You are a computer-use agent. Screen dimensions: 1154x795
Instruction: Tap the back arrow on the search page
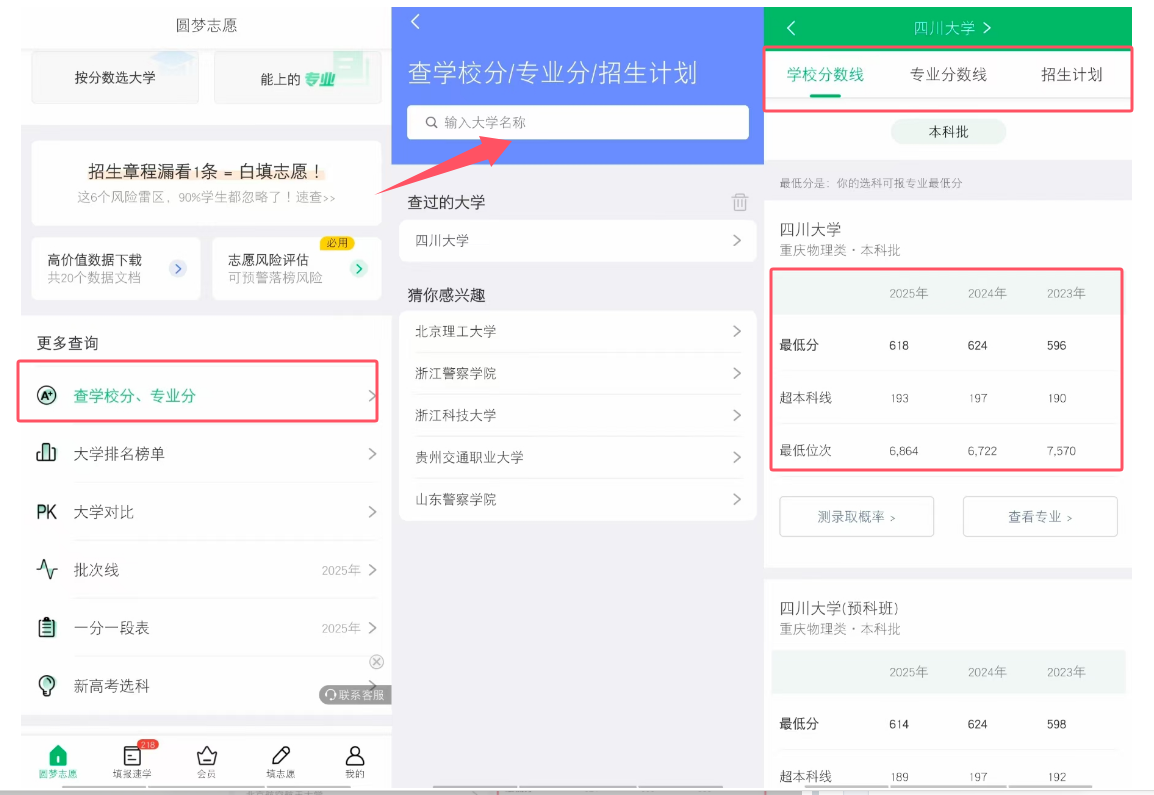(416, 22)
